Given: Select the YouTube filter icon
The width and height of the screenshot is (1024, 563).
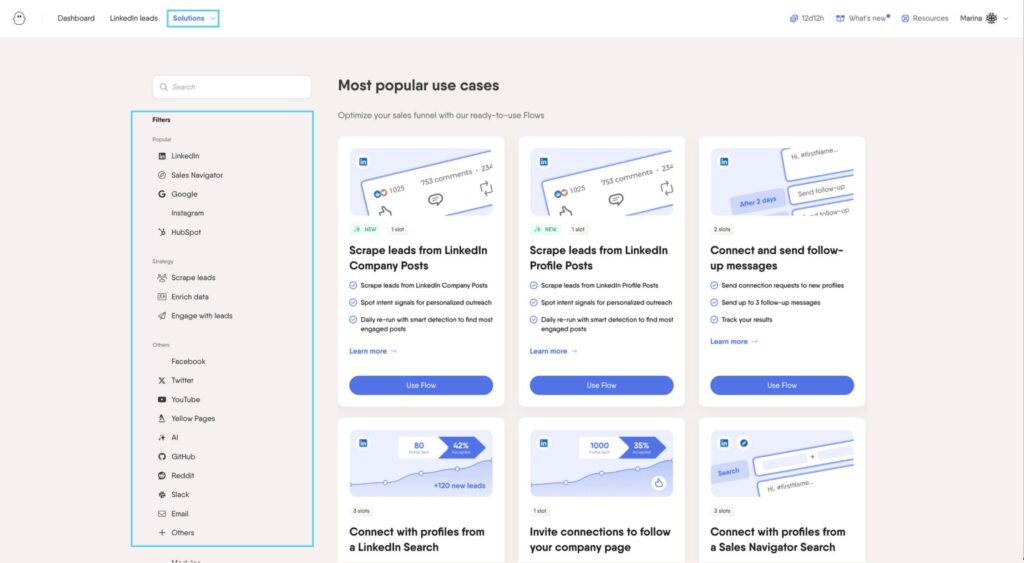Looking at the screenshot, I should click(162, 400).
